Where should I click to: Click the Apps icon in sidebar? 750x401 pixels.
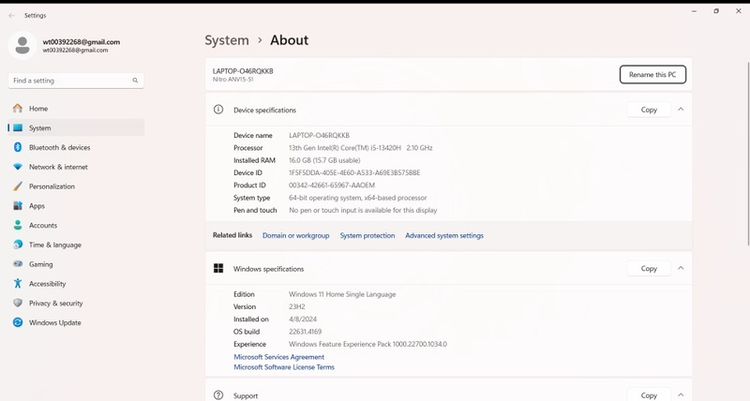[x=18, y=206]
